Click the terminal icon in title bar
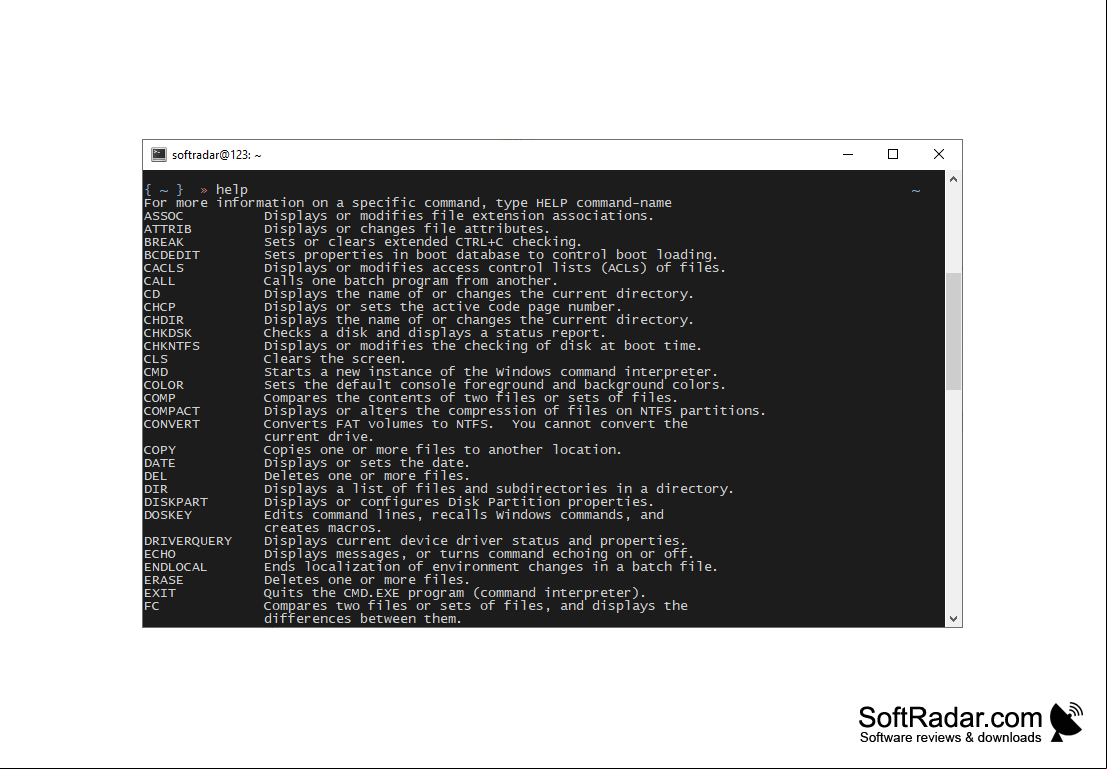This screenshot has width=1107, height=769. (159, 155)
